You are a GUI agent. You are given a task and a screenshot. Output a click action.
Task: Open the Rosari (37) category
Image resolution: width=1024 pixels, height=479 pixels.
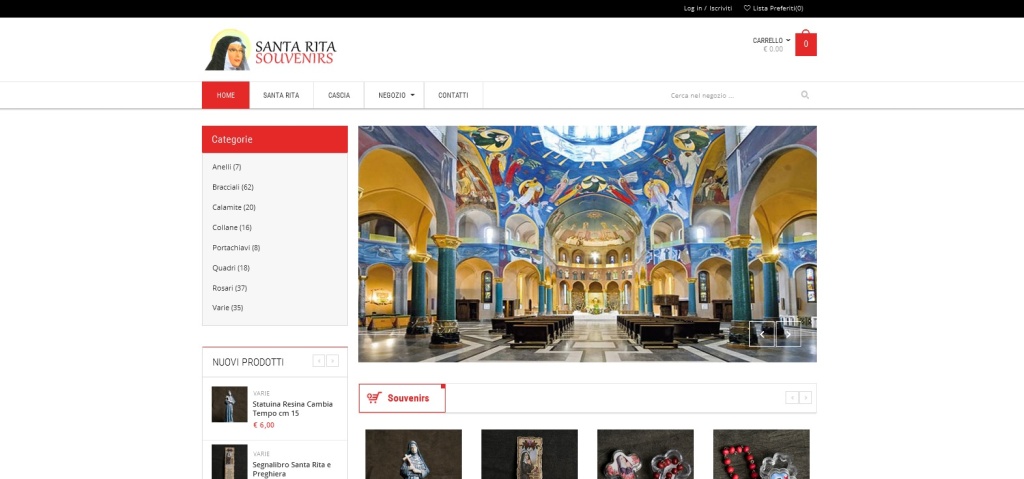coord(229,288)
